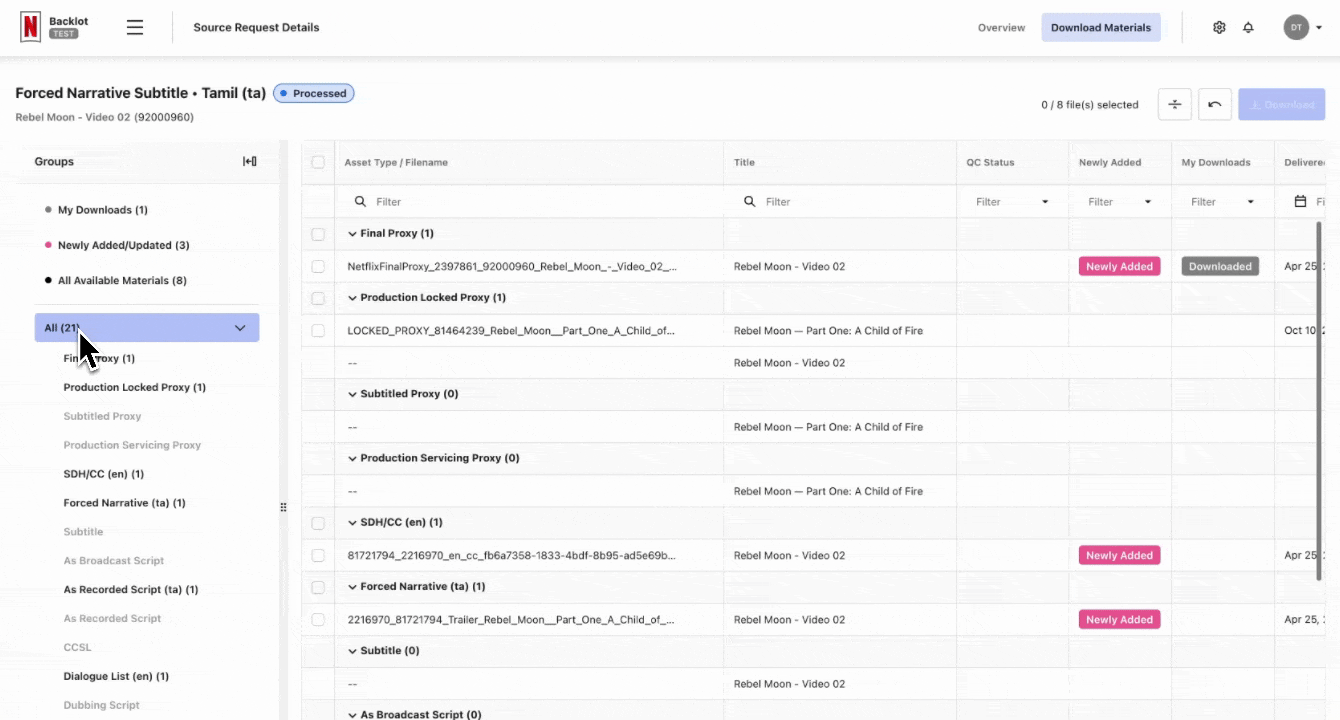Collapse the SDH/CC (en) (1) group
This screenshot has width=1340, height=720.
(x=352, y=522)
